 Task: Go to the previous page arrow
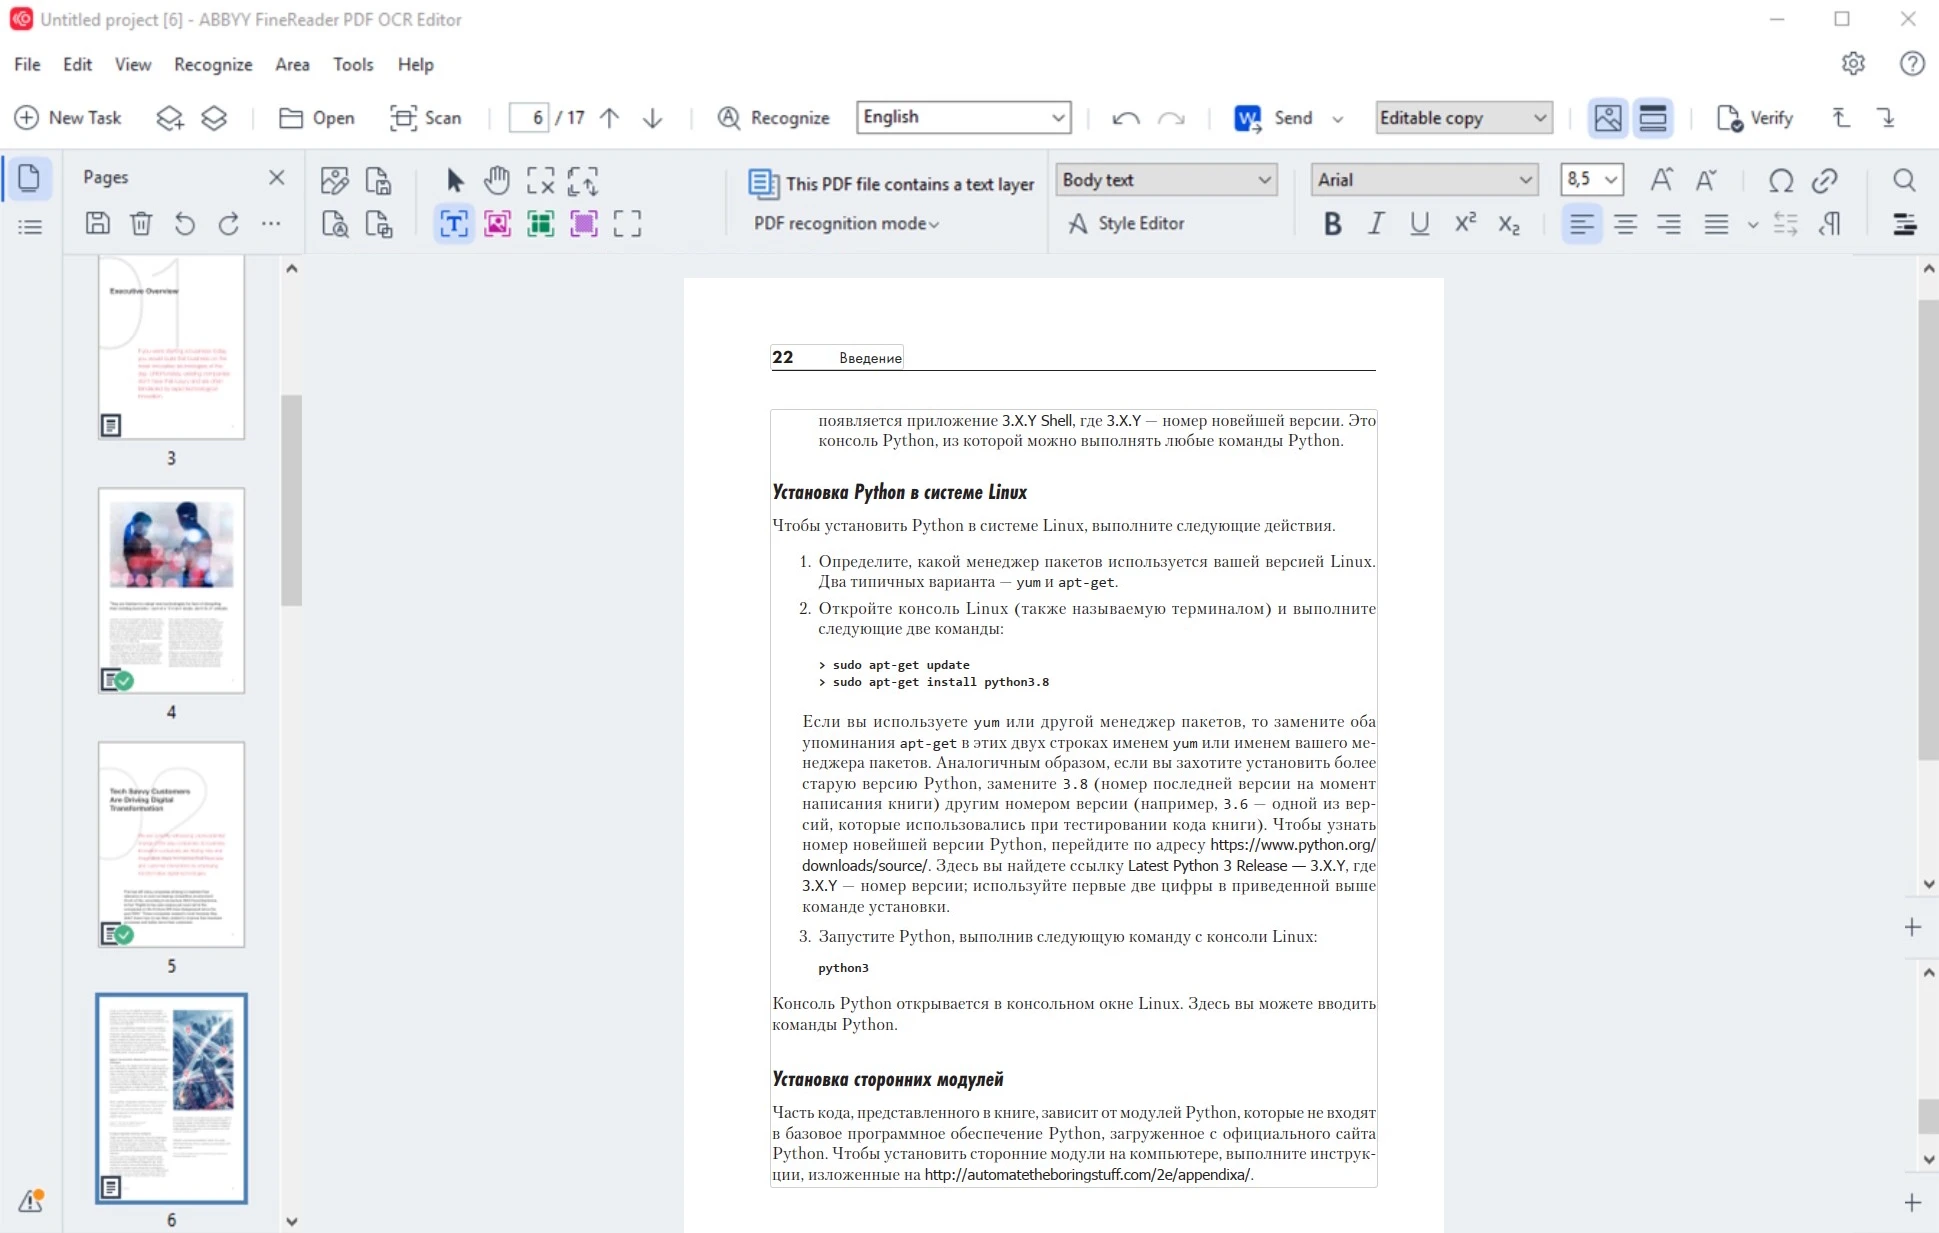609,118
